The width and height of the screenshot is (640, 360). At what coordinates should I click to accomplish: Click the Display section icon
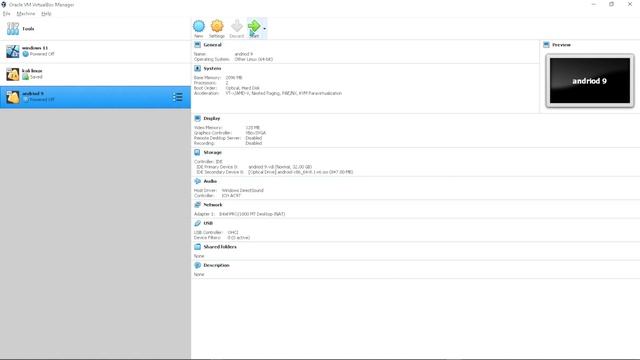(x=198, y=118)
